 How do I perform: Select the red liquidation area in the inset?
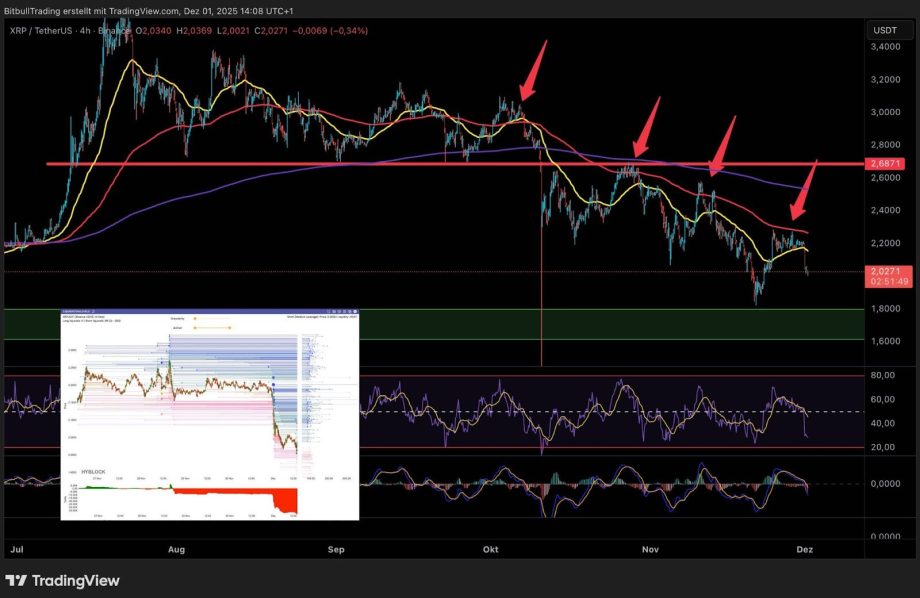pos(285,498)
